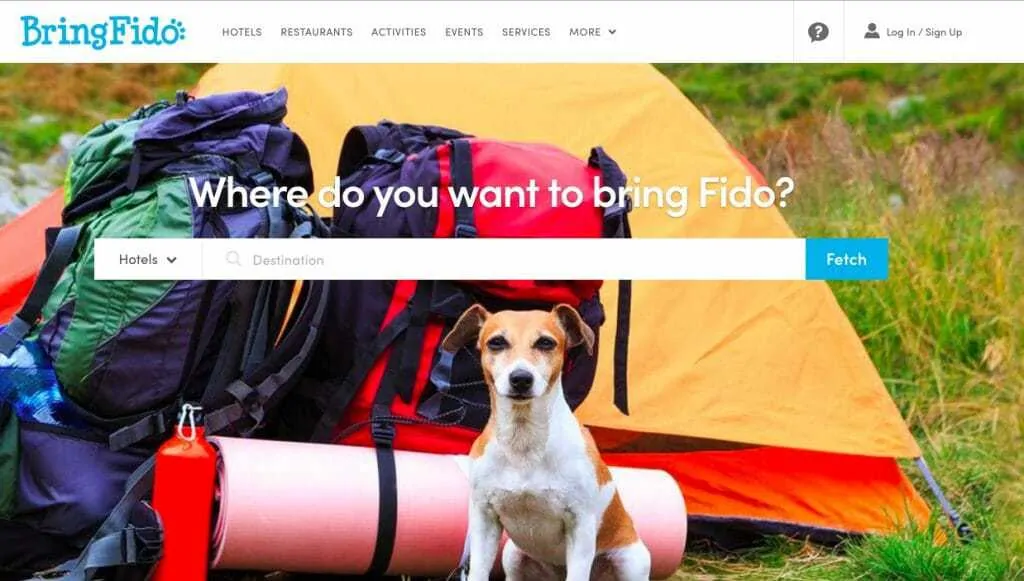Focus the Destination search input field
The height and width of the screenshot is (581, 1024).
(x=504, y=259)
